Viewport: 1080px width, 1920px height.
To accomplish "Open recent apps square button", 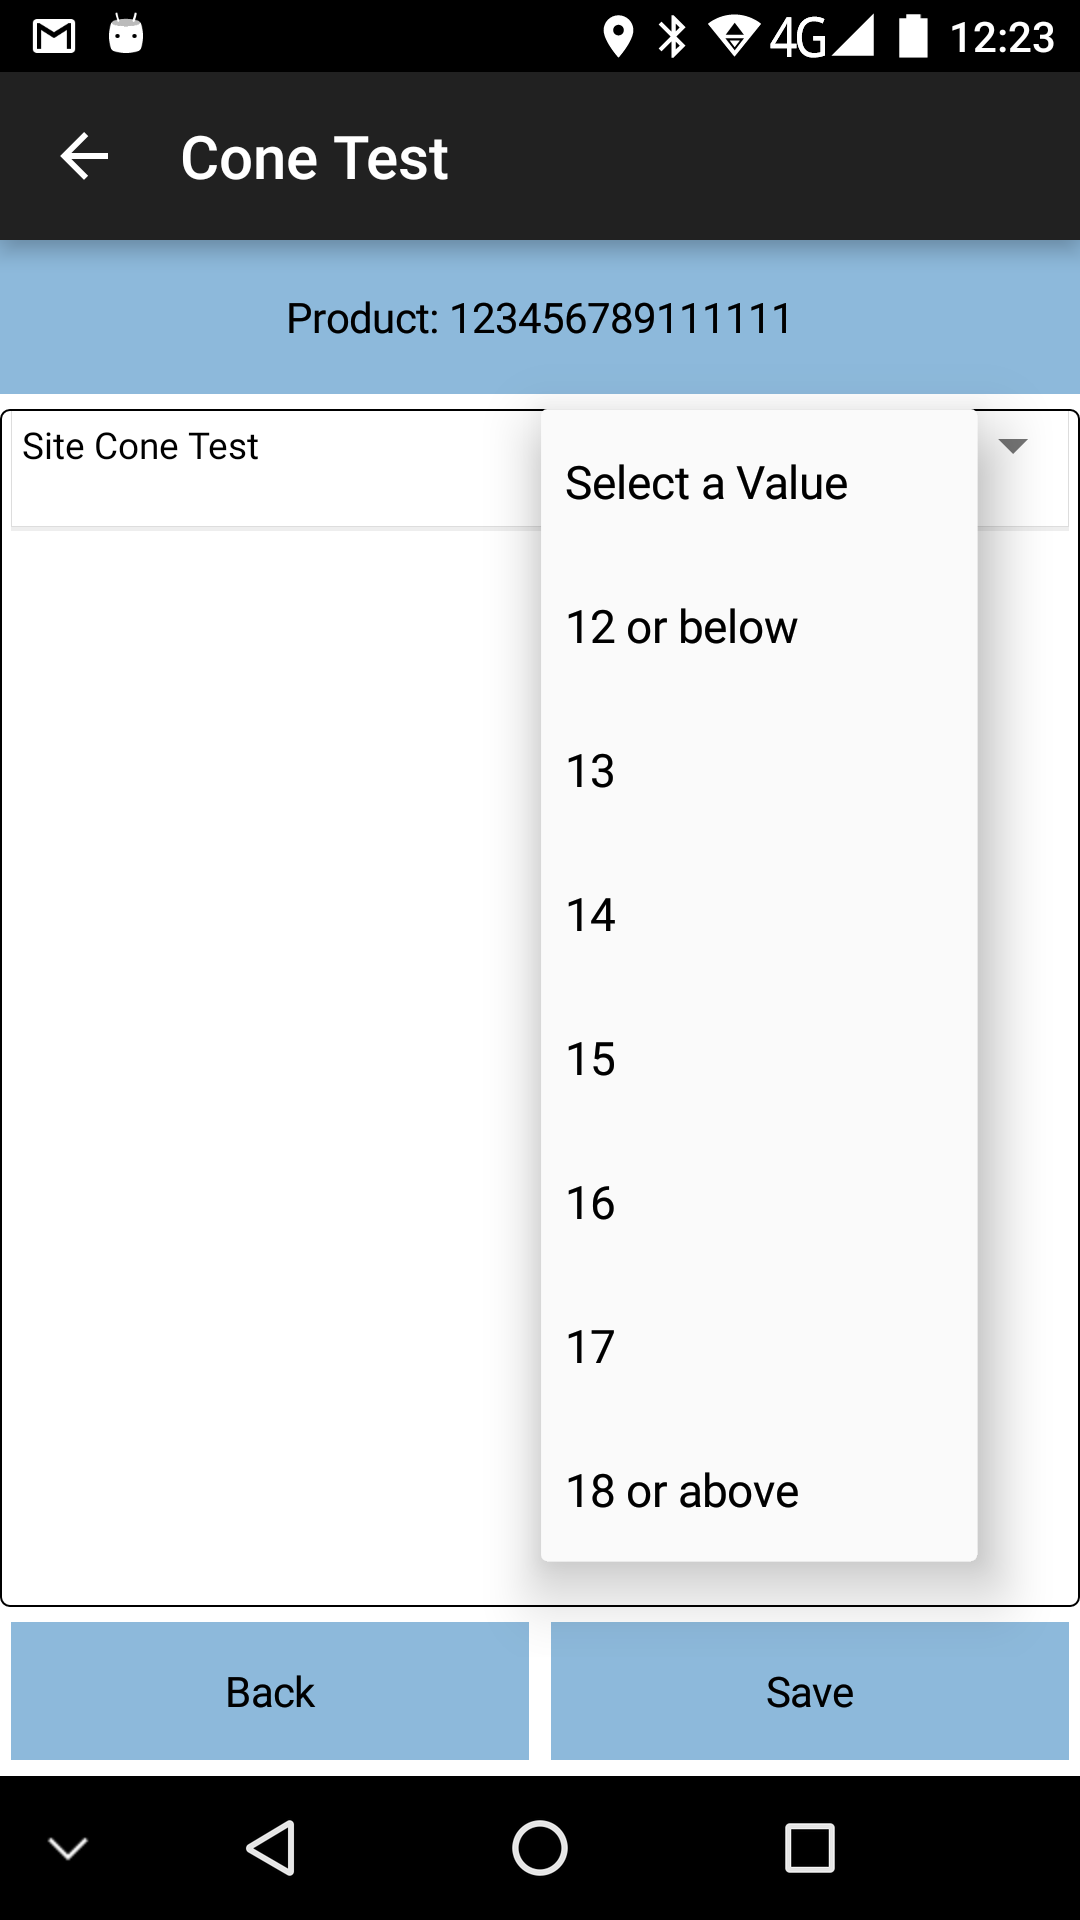I will tap(810, 1848).
